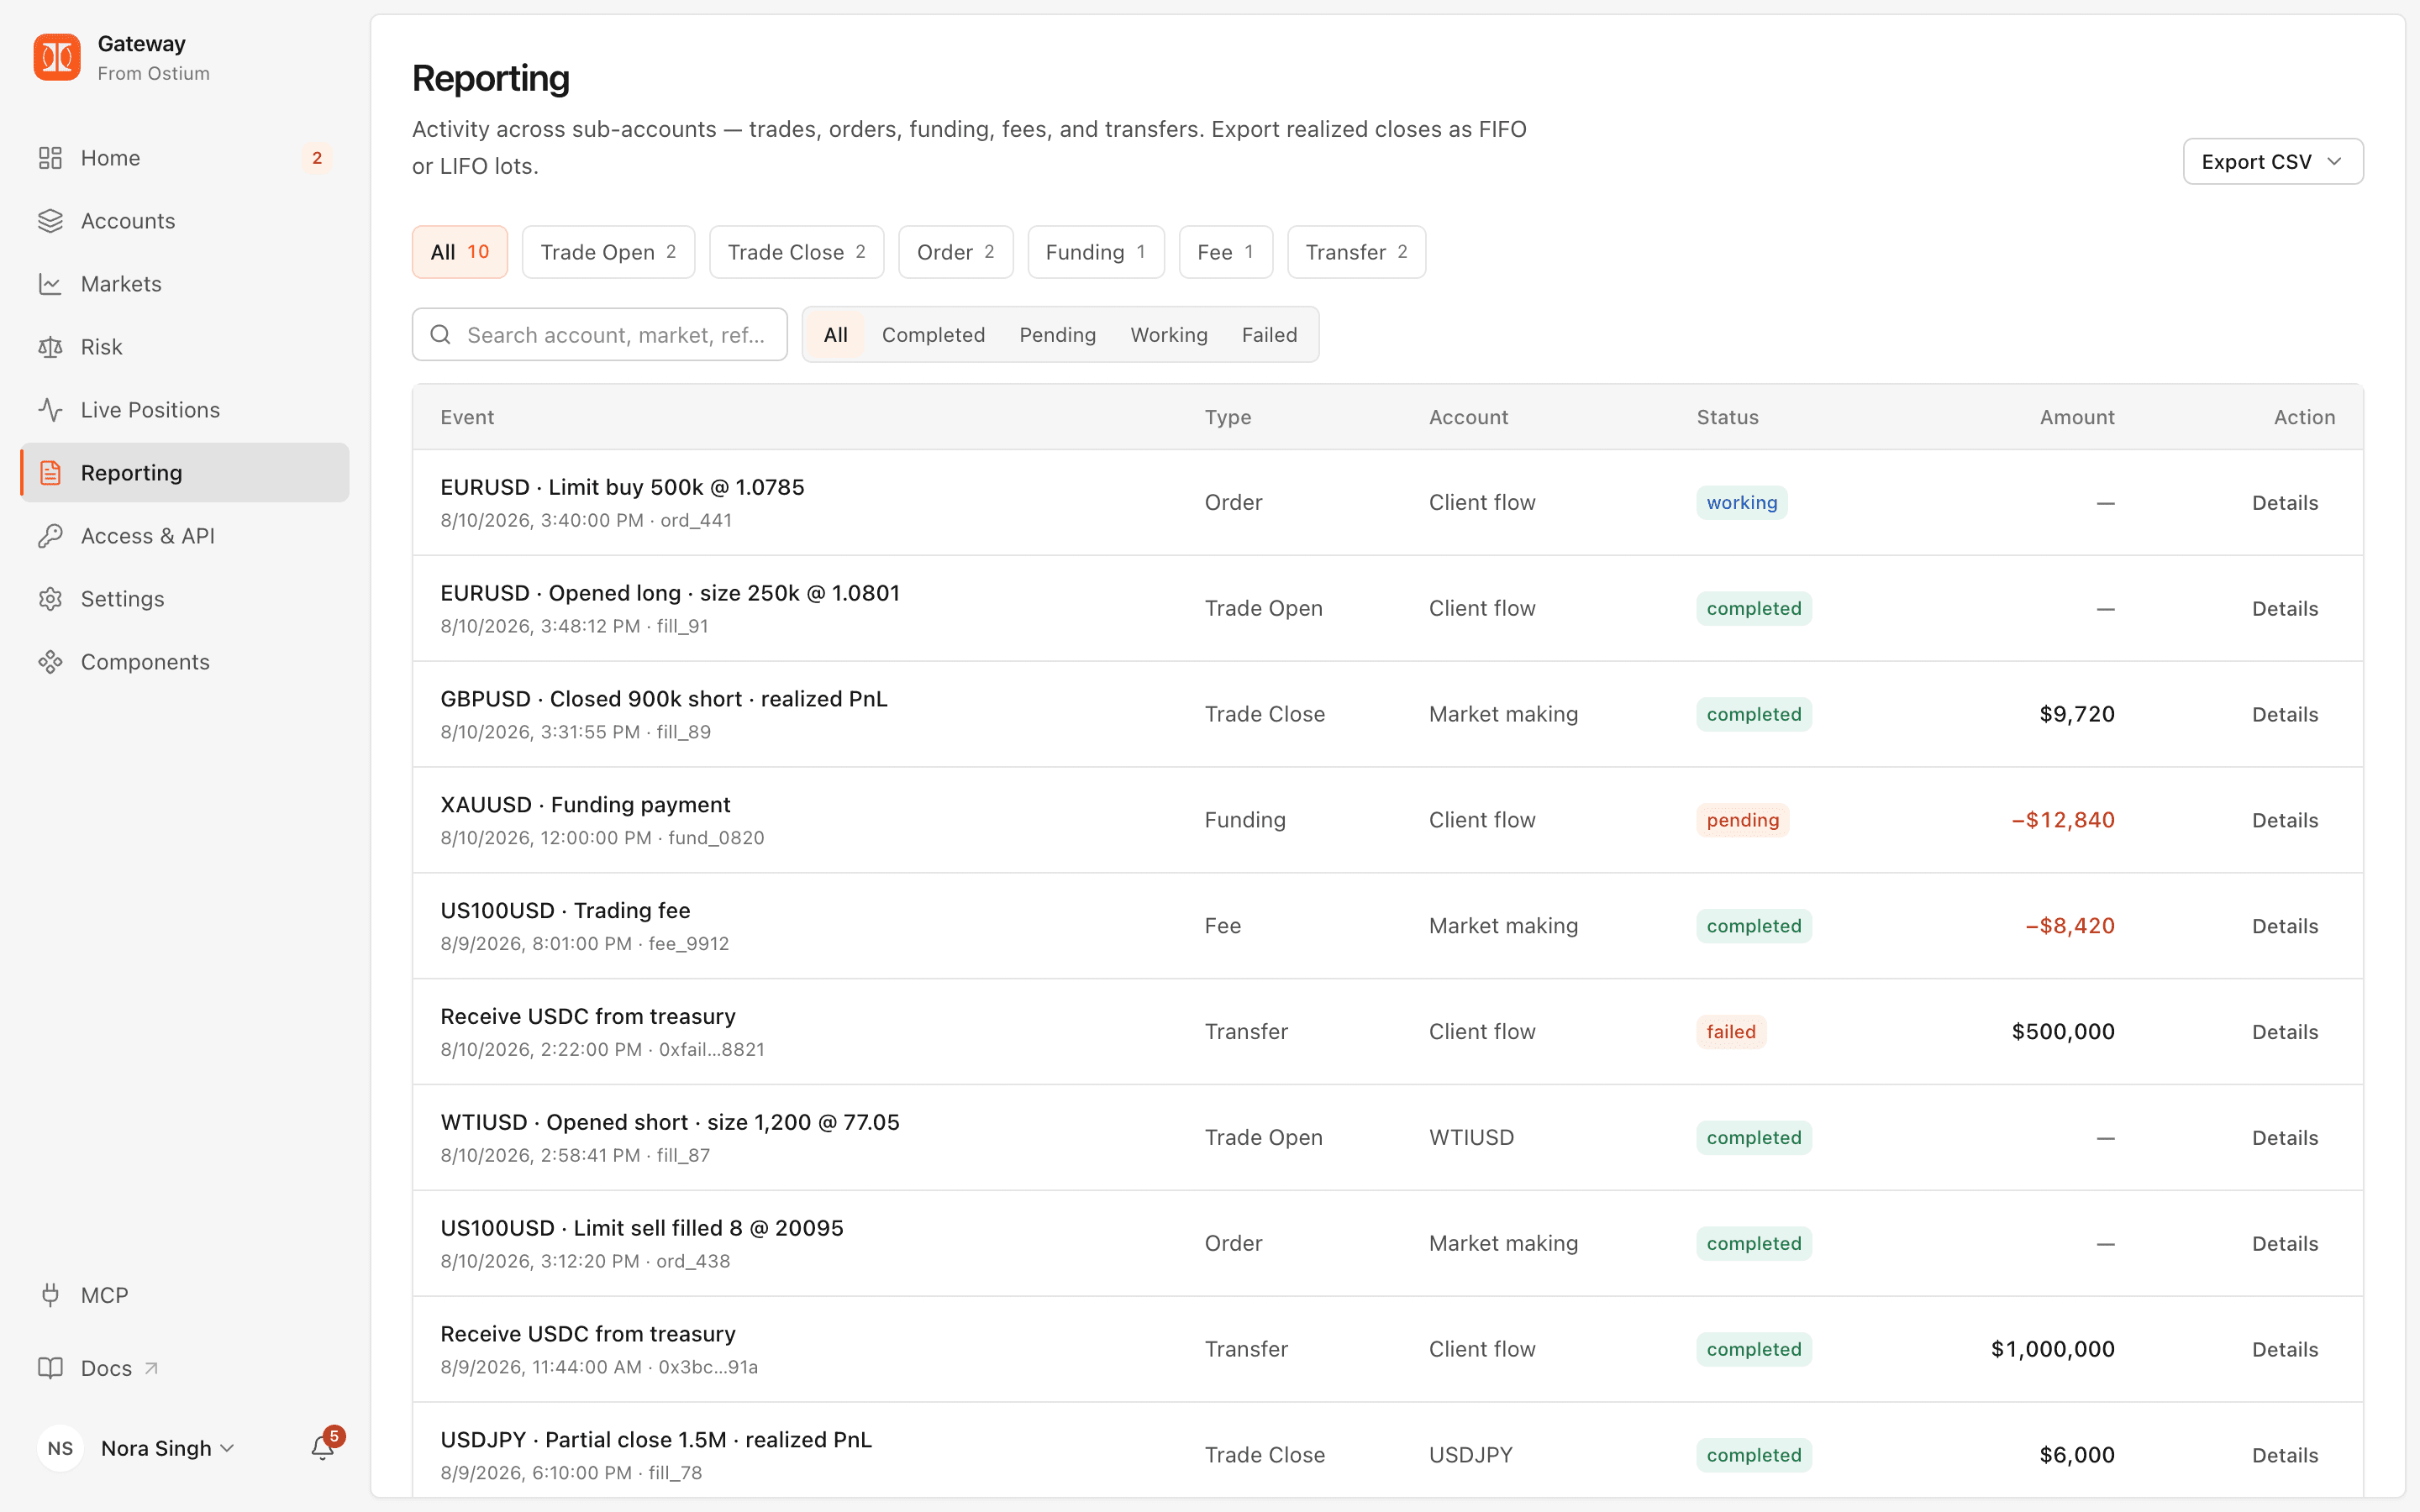Filter status to Failed
Viewport: 2420px width, 1512px height.
point(1269,335)
